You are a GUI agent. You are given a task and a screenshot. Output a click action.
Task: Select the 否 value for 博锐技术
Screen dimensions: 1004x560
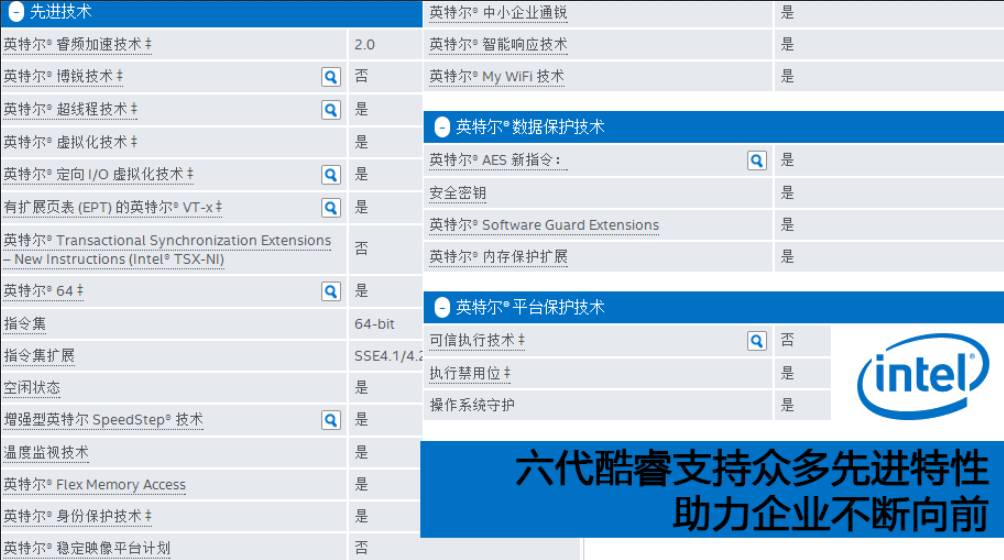(x=361, y=76)
